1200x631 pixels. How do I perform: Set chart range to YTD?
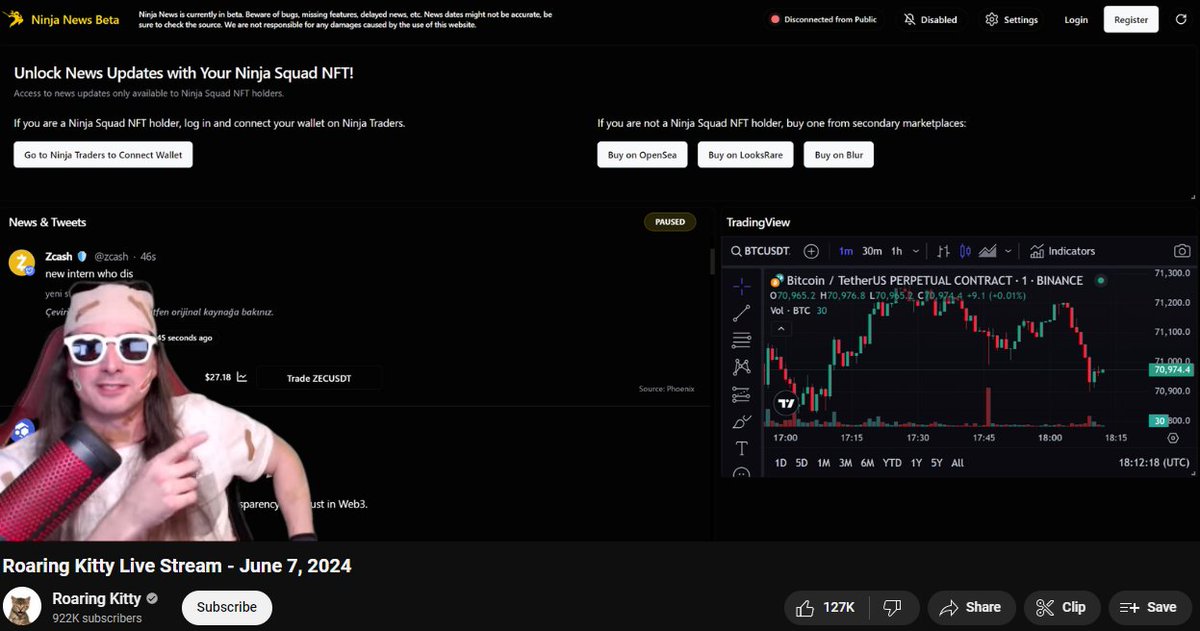pos(892,463)
